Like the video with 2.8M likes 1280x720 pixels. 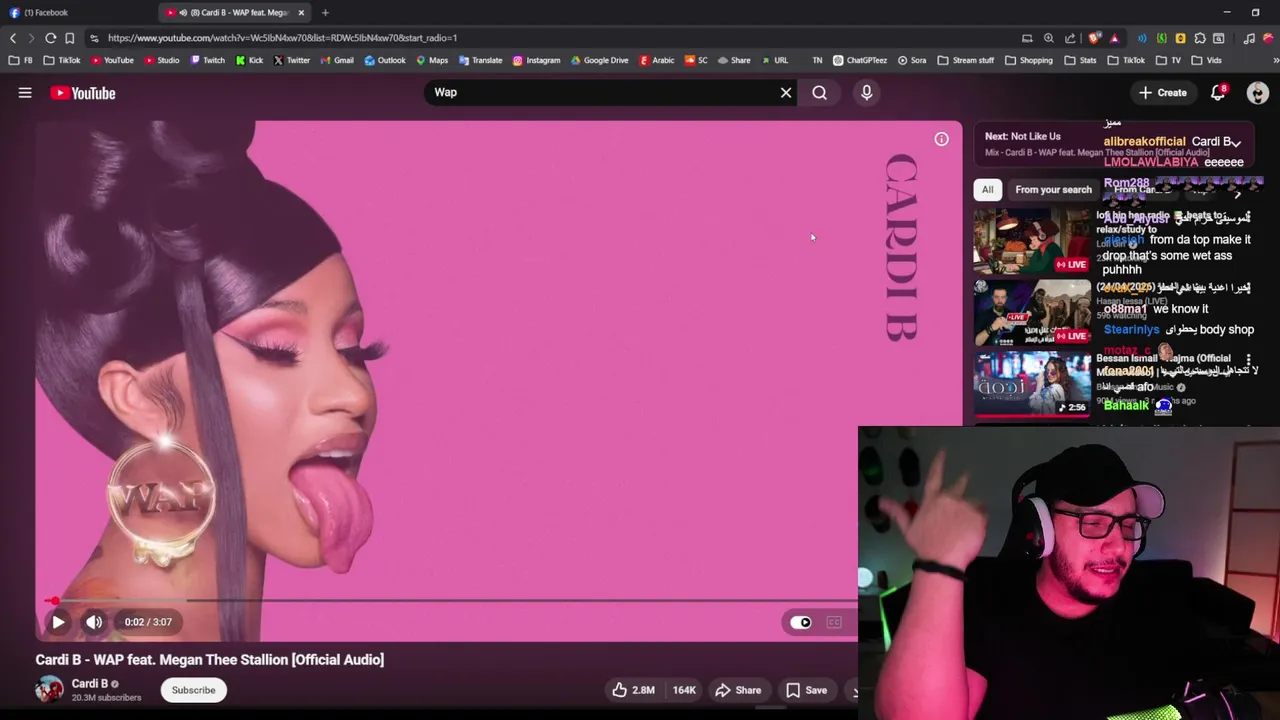pos(633,690)
